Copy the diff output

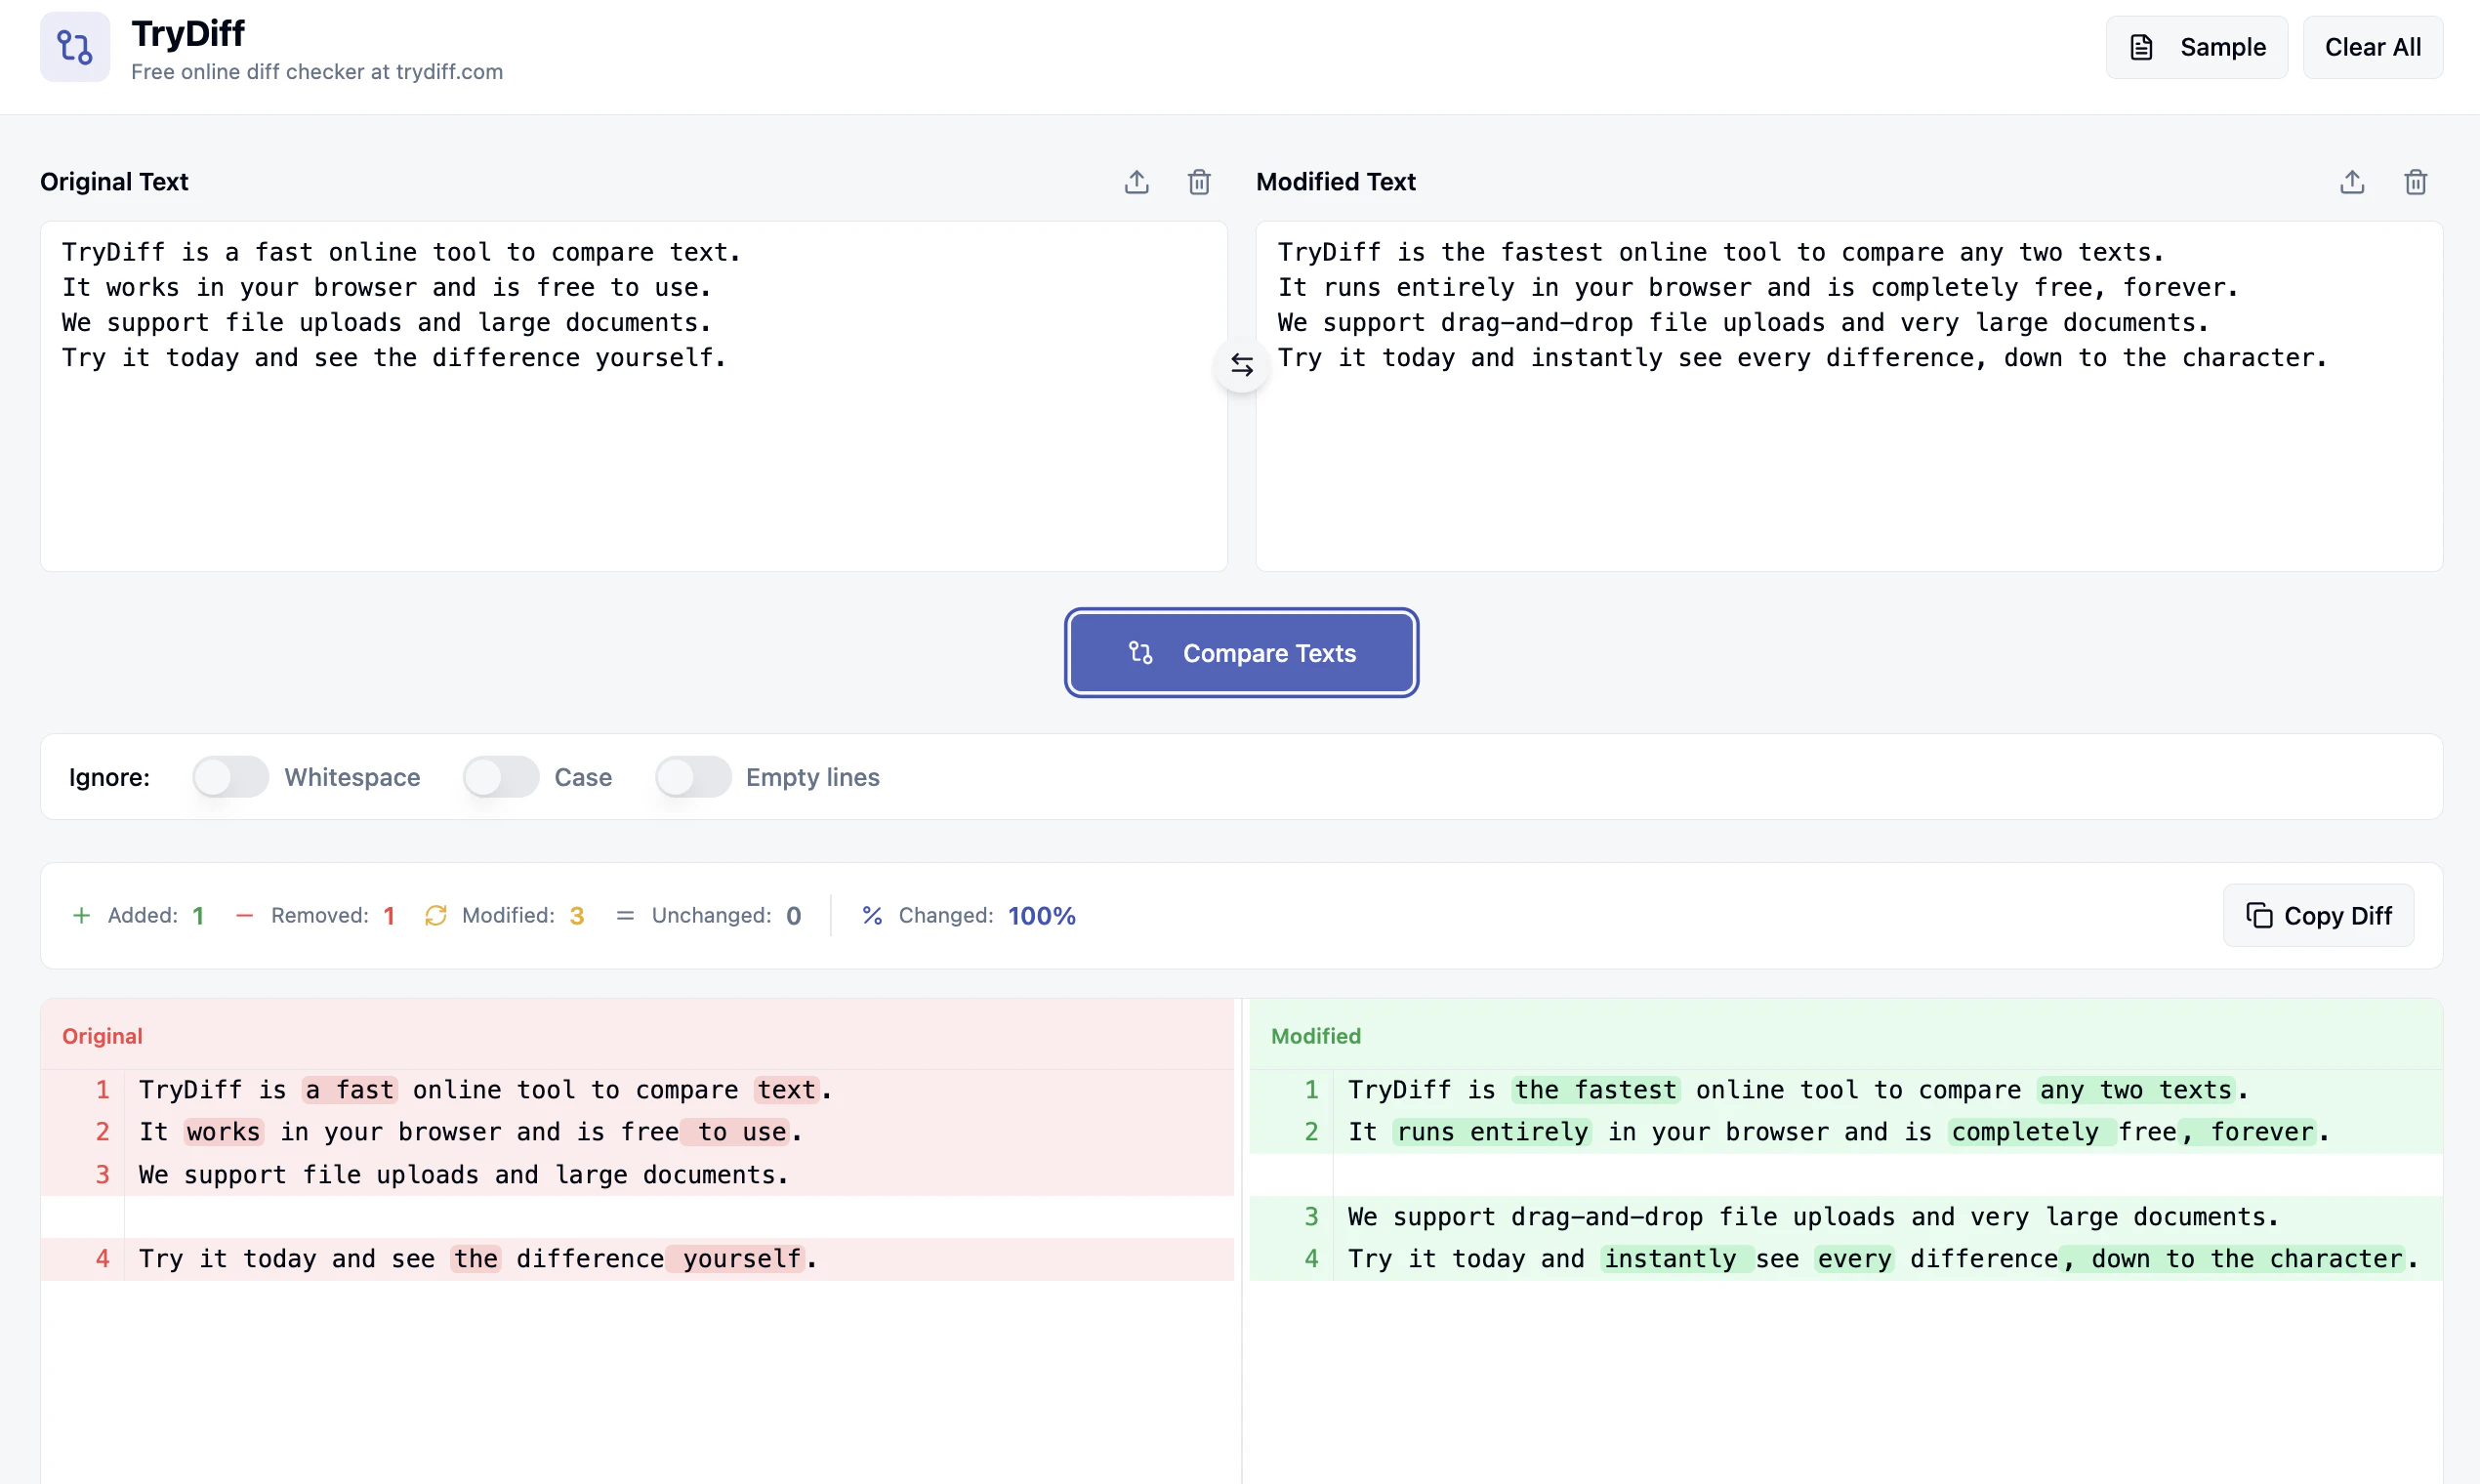(x=2318, y=915)
